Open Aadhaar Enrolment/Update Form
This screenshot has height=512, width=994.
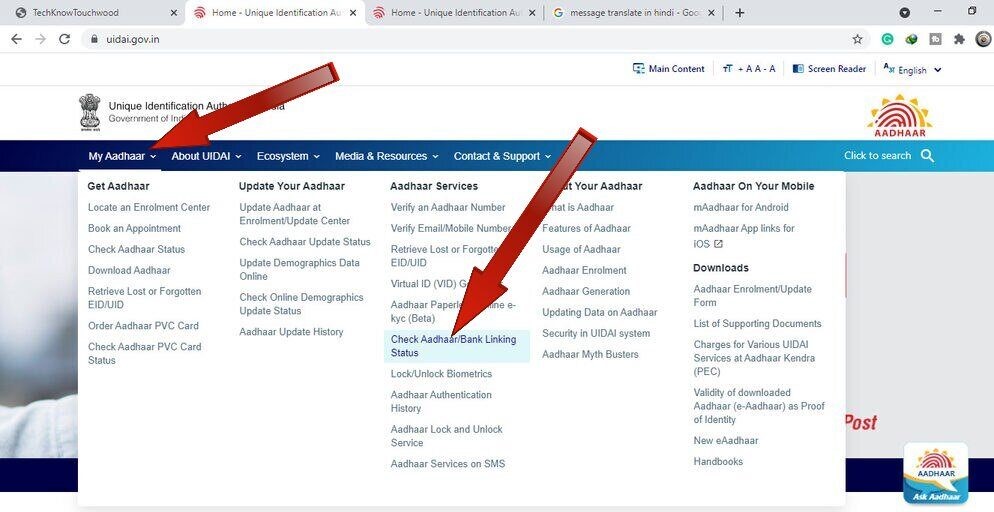click(x=752, y=296)
